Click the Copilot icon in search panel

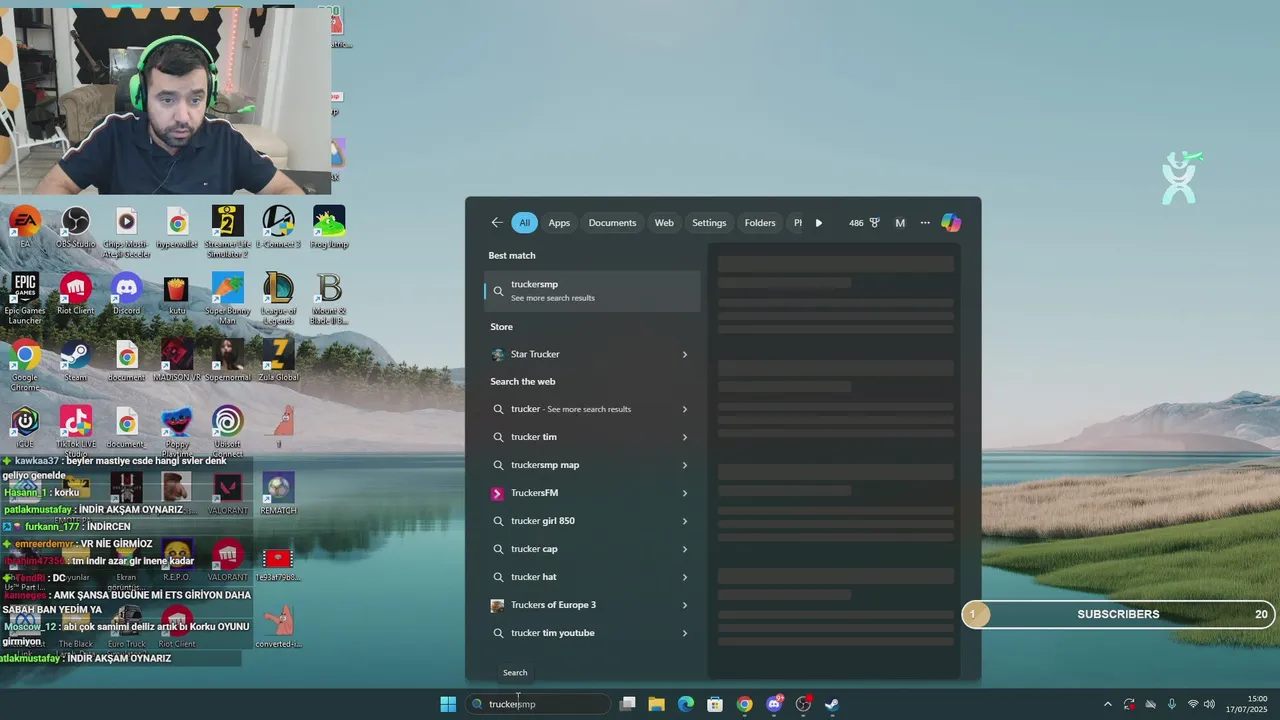[x=951, y=223]
